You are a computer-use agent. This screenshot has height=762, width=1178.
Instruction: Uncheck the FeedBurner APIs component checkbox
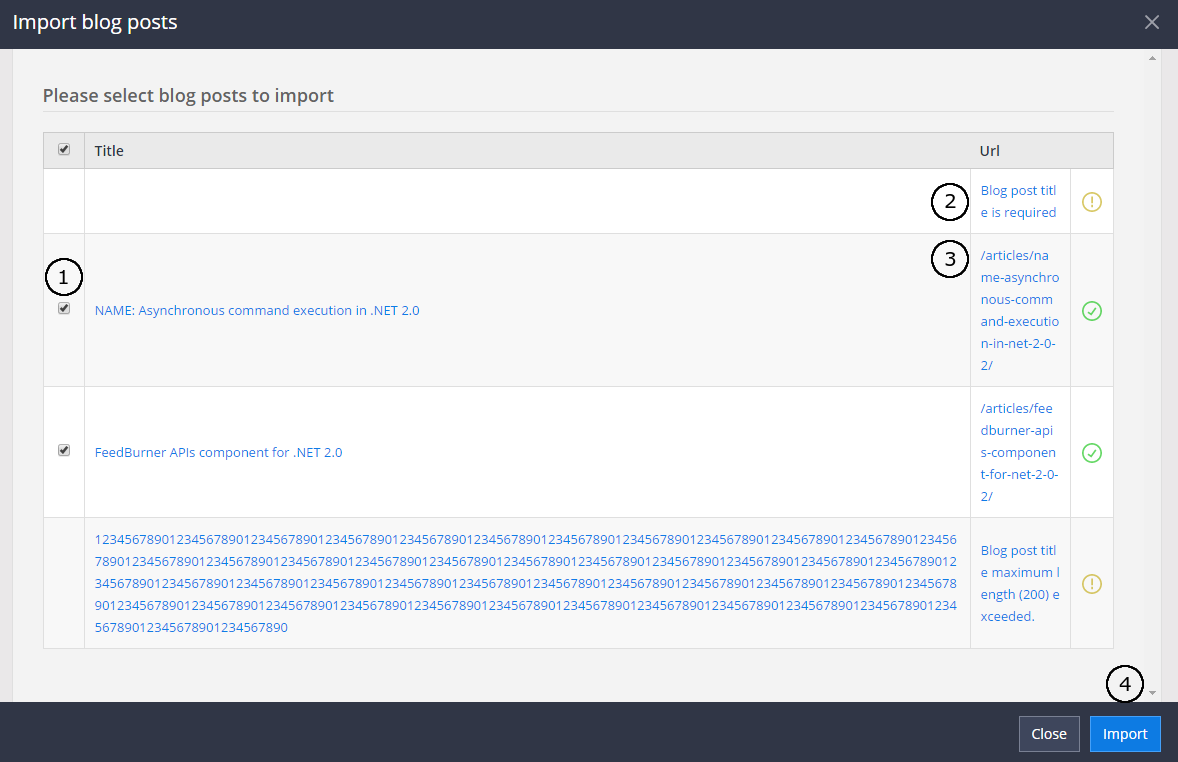coord(64,451)
